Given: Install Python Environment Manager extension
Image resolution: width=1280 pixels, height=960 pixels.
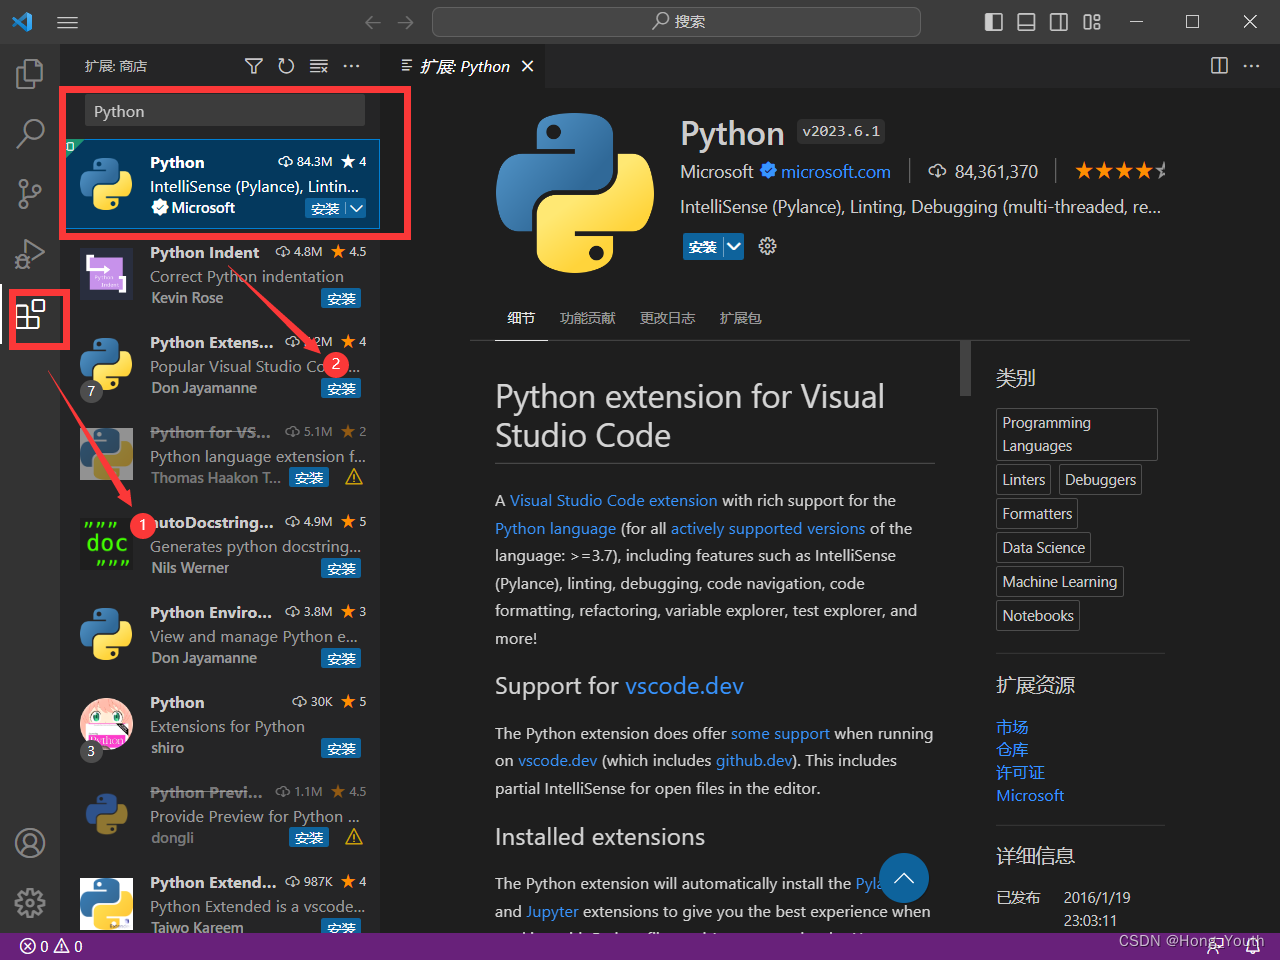Looking at the screenshot, I should [341, 658].
